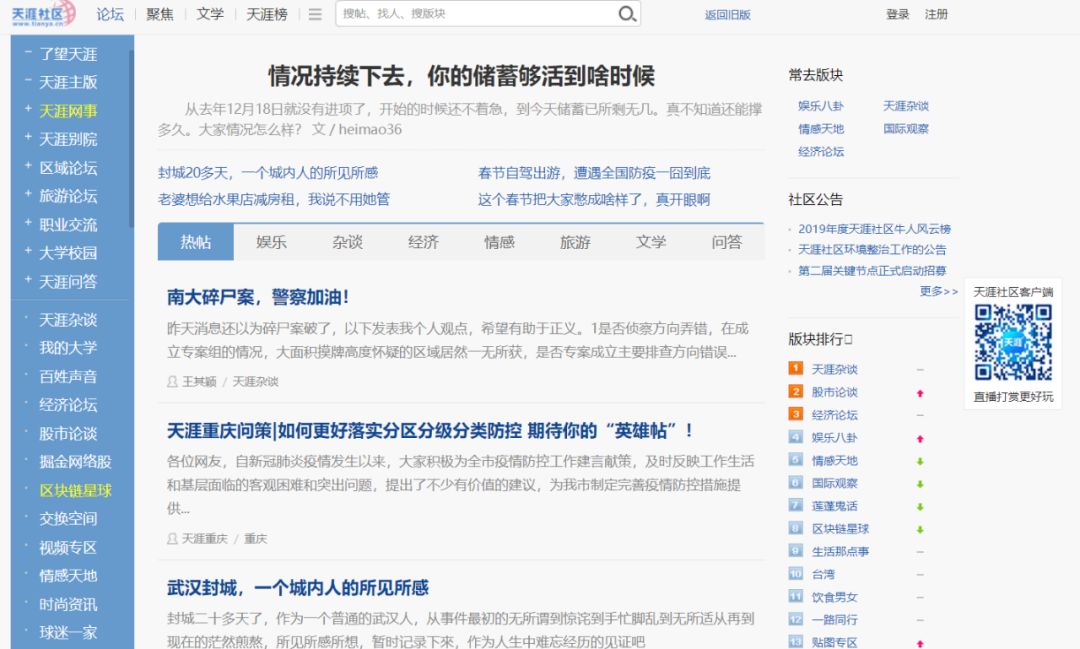1080x649 pixels.
Task: Open 区块链星球 in left sidebar
Action: (75, 491)
